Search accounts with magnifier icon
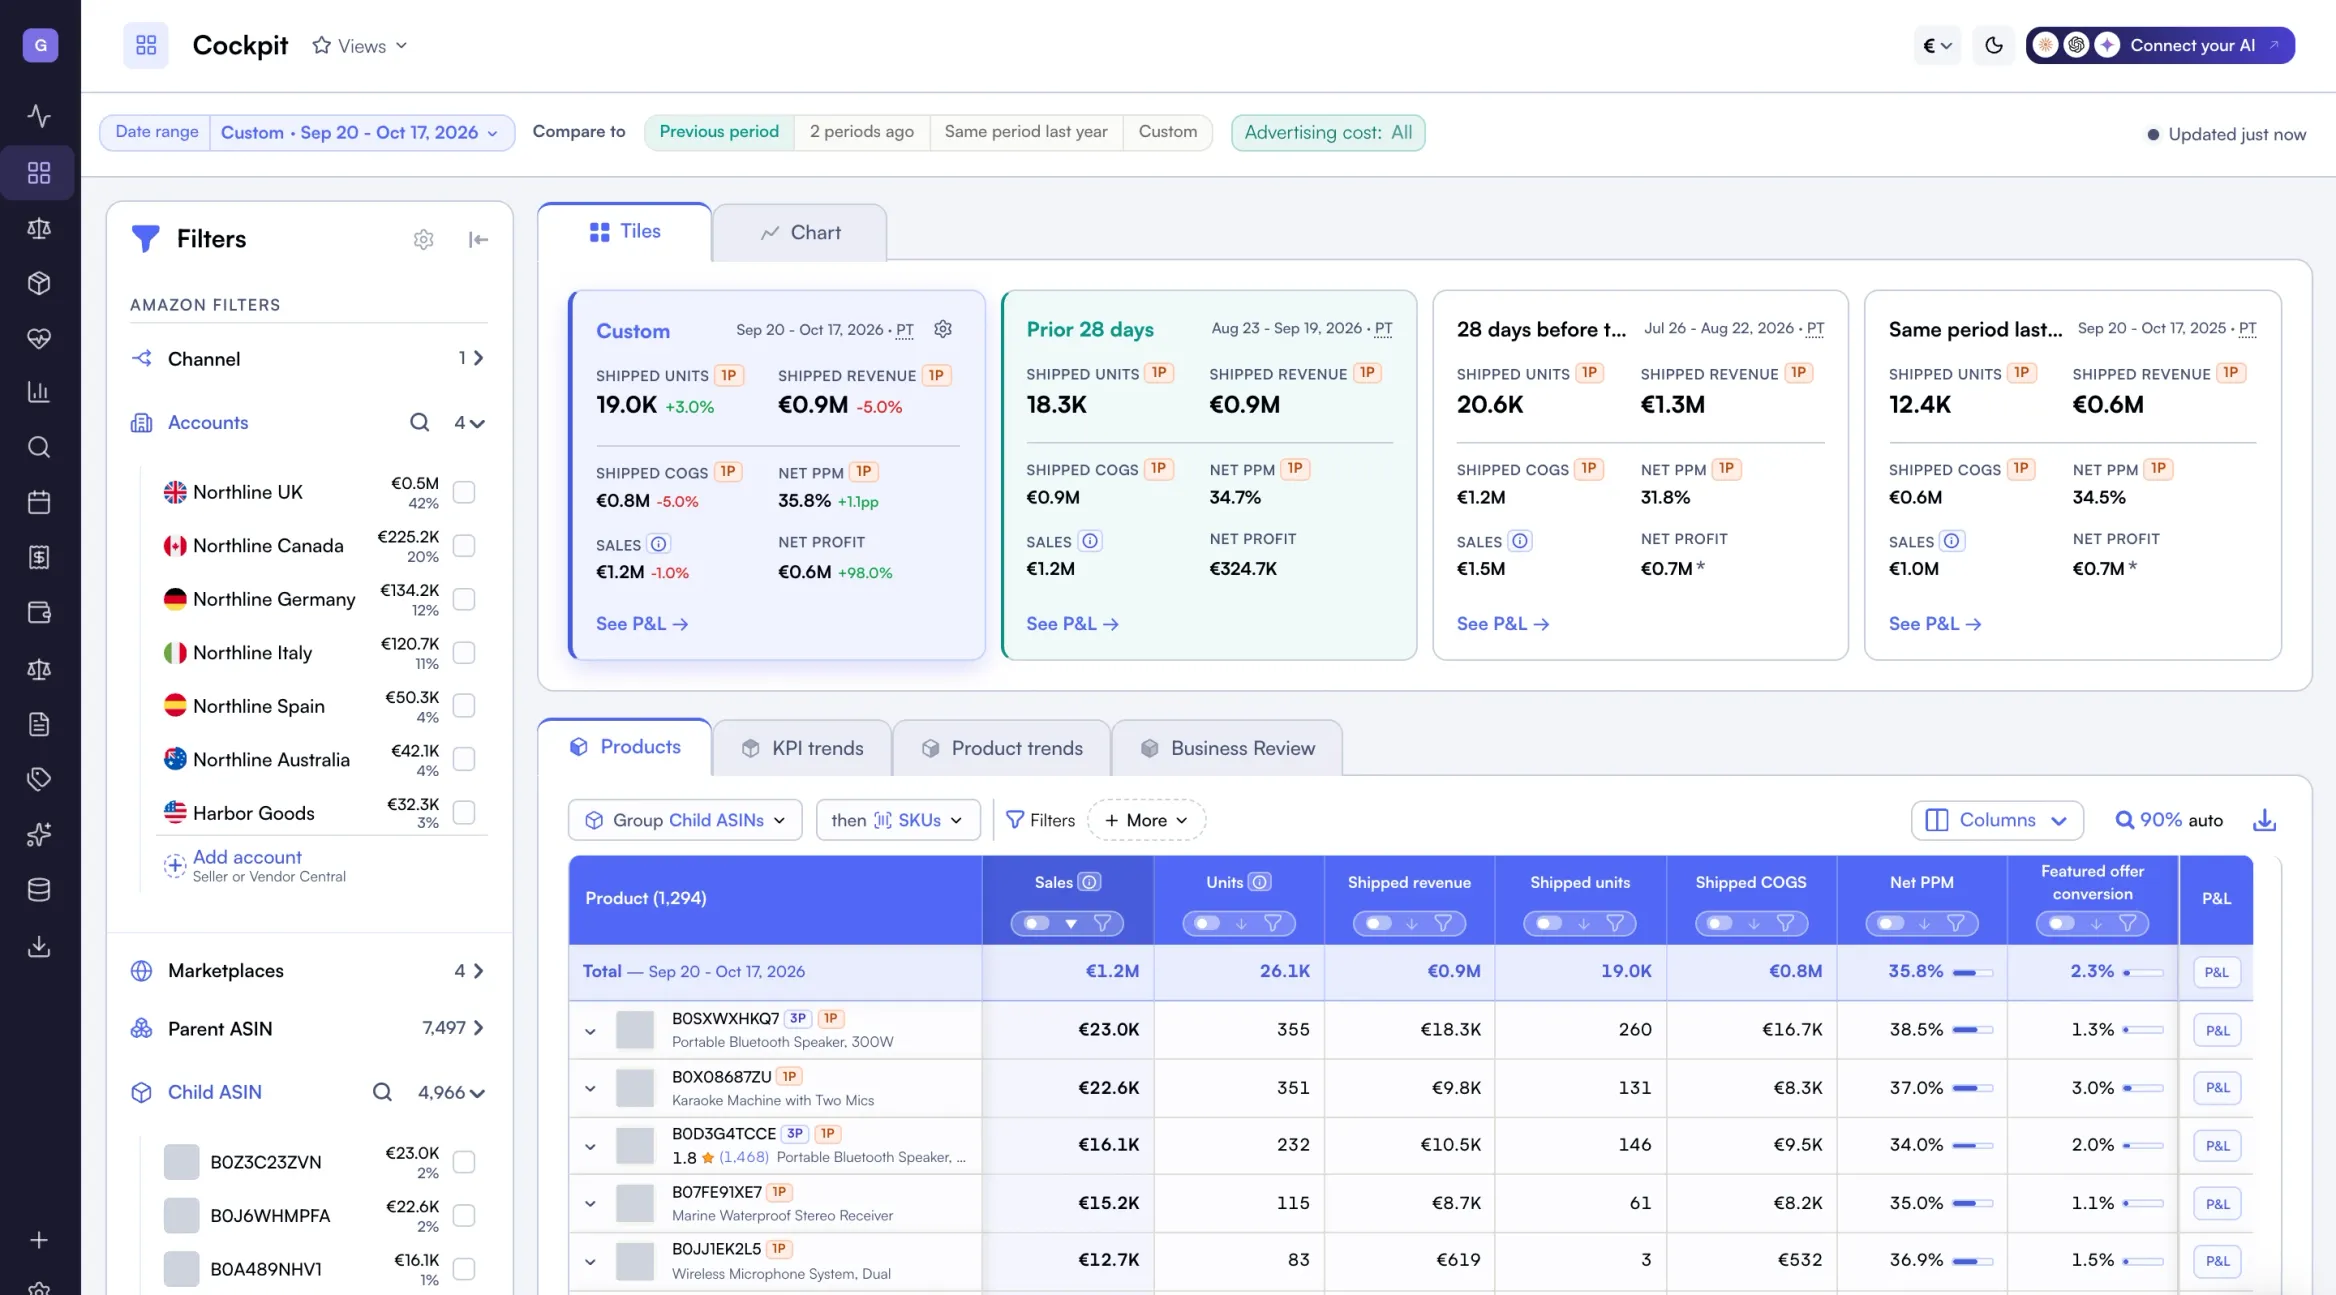 (419, 423)
